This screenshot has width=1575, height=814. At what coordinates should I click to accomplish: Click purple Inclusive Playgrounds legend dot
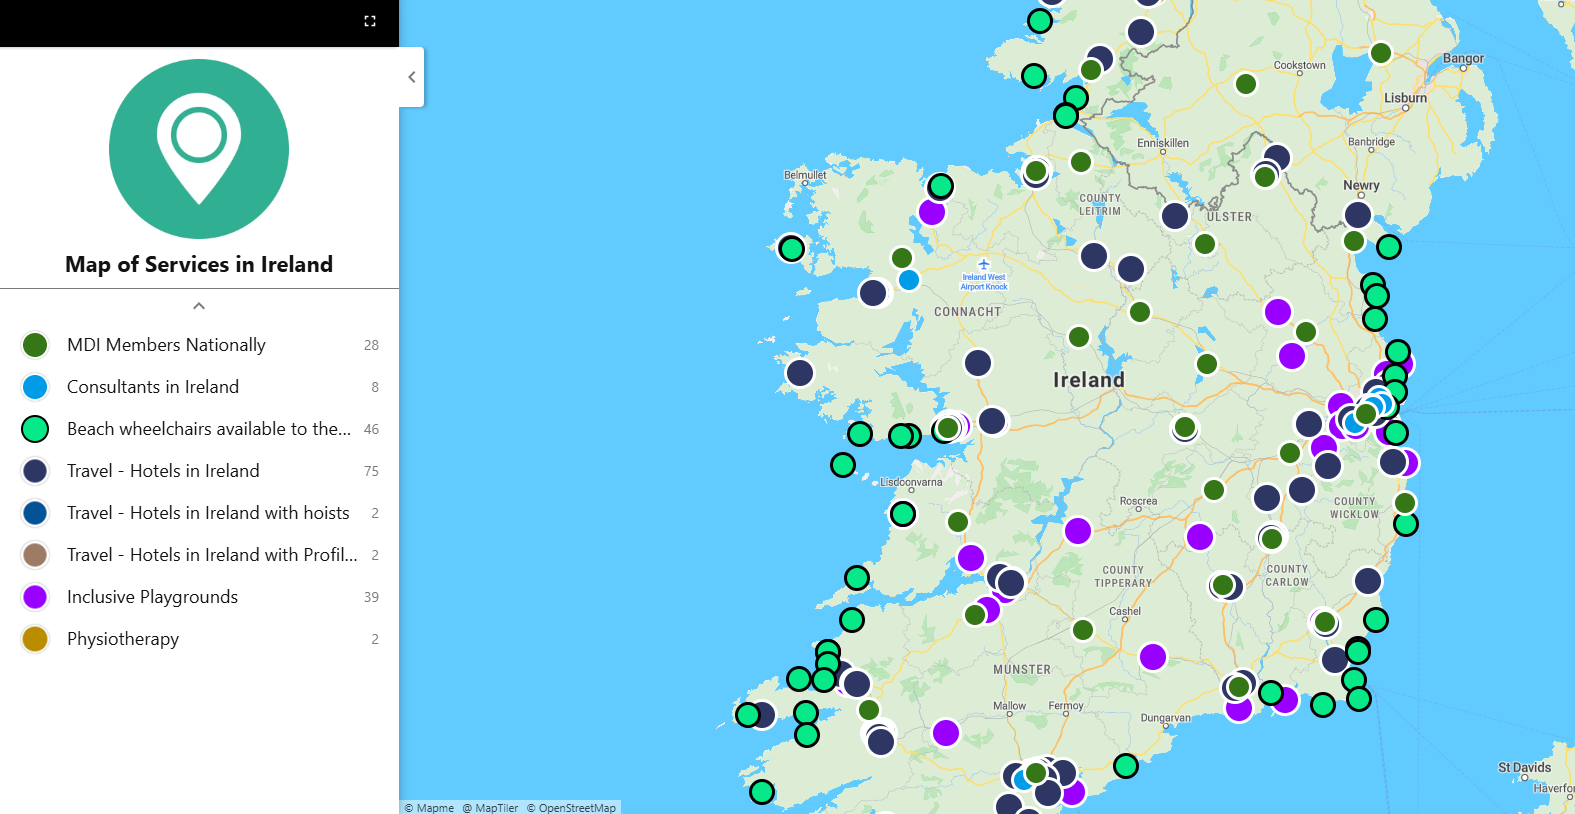[x=35, y=597]
